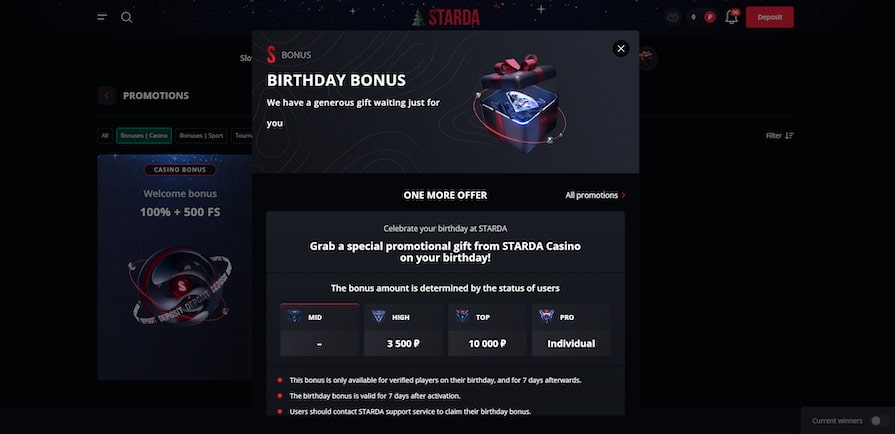Image resolution: width=895 pixels, height=434 pixels.
Task: Click the messages icon in header
Action: (673, 17)
